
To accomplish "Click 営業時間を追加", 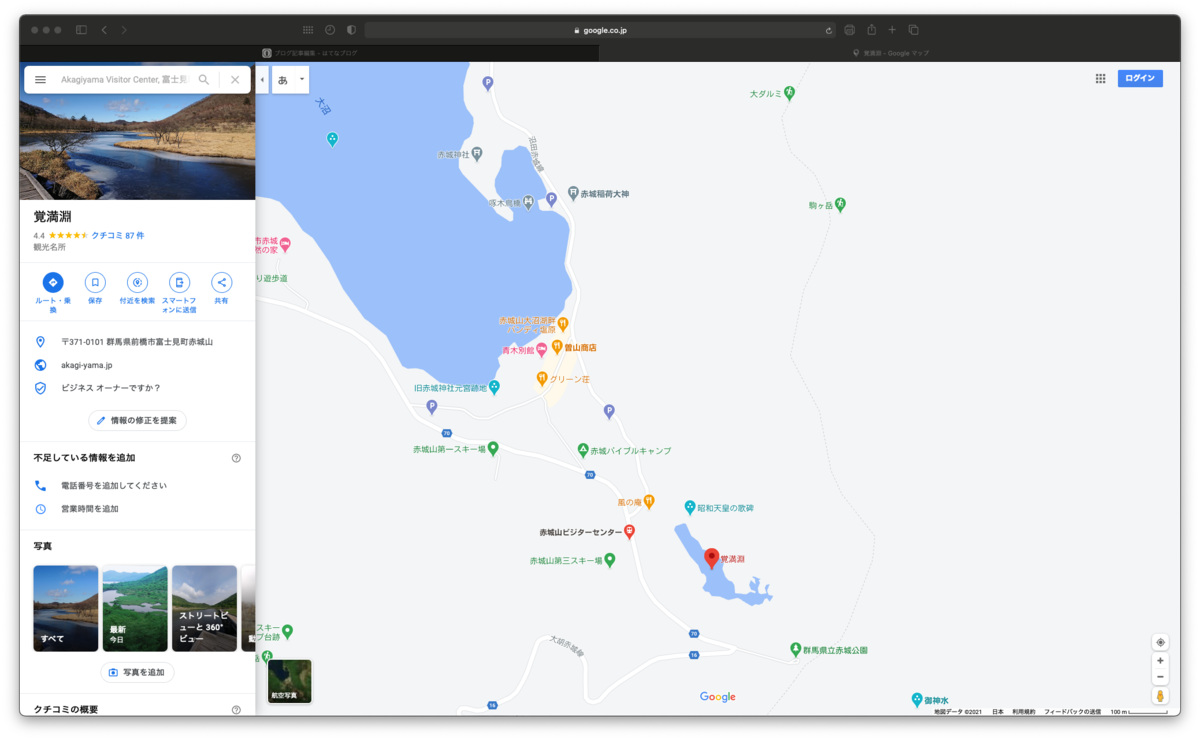I will click(x=90, y=509).
